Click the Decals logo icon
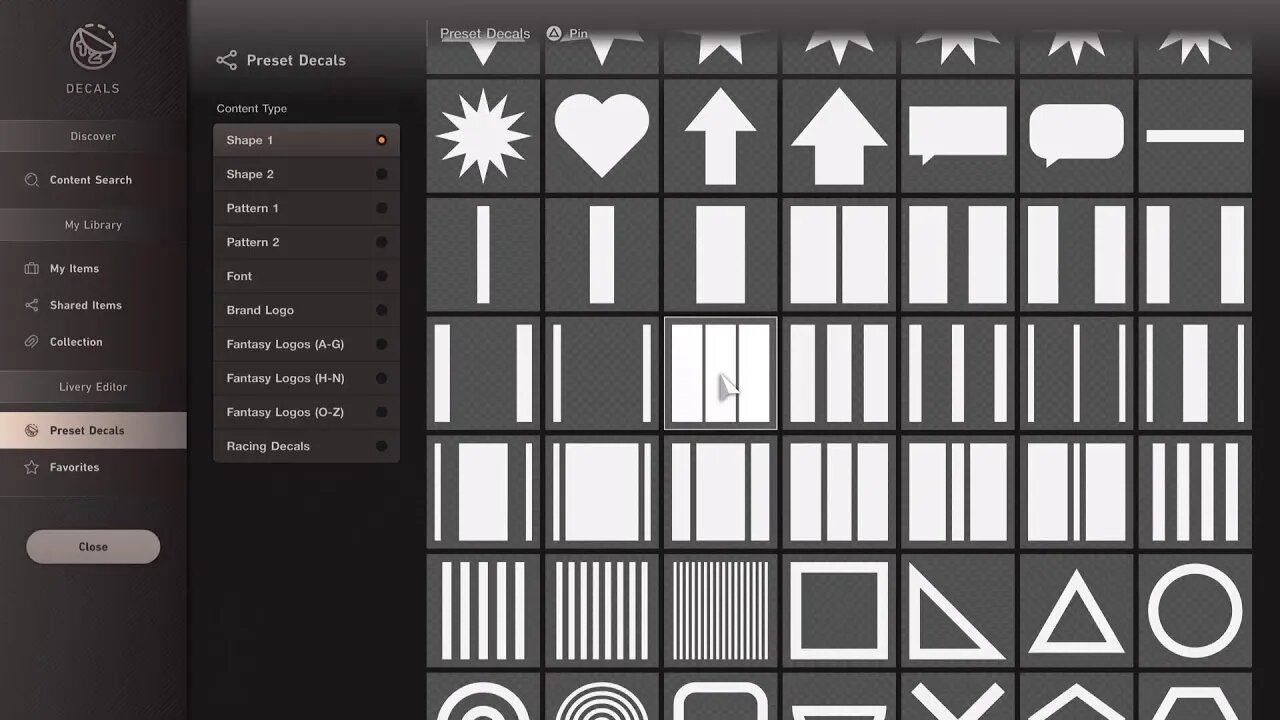Viewport: 1280px width, 720px height. click(x=93, y=48)
